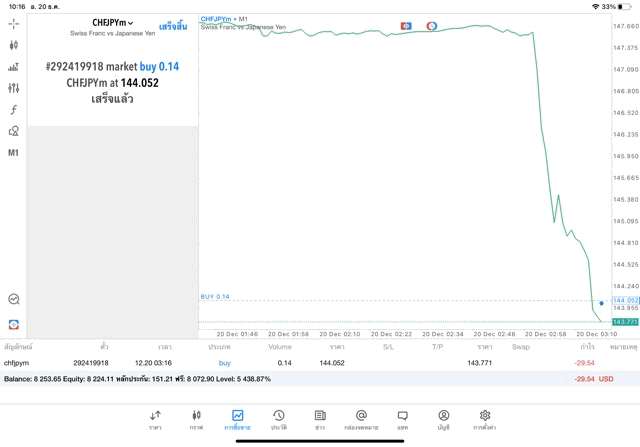Tap the blue เสร็จสิ้น done button
The image size is (640, 447).
tap(173, 27)
